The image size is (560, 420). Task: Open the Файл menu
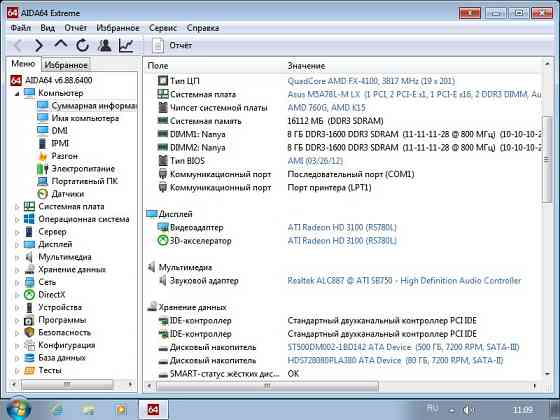pos(20,28)
